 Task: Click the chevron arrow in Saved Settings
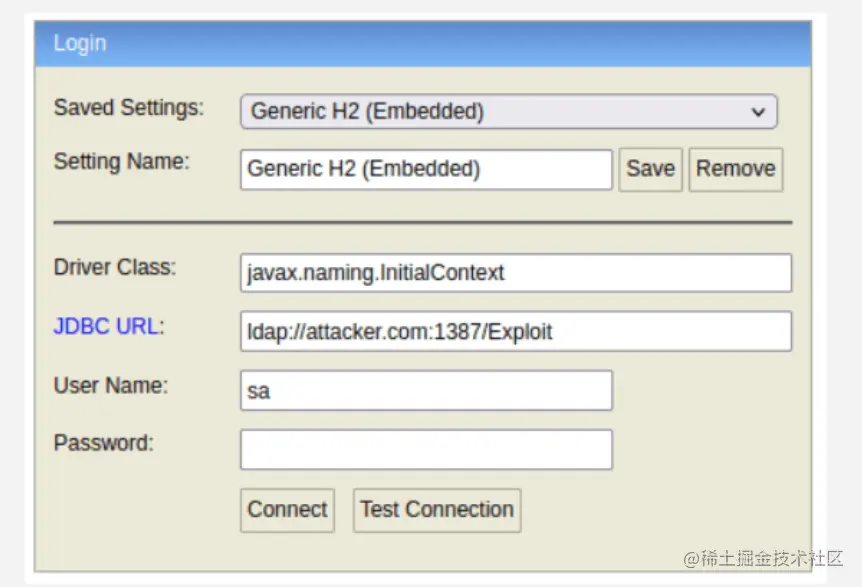pyautogui.click(x=758, y=112)
